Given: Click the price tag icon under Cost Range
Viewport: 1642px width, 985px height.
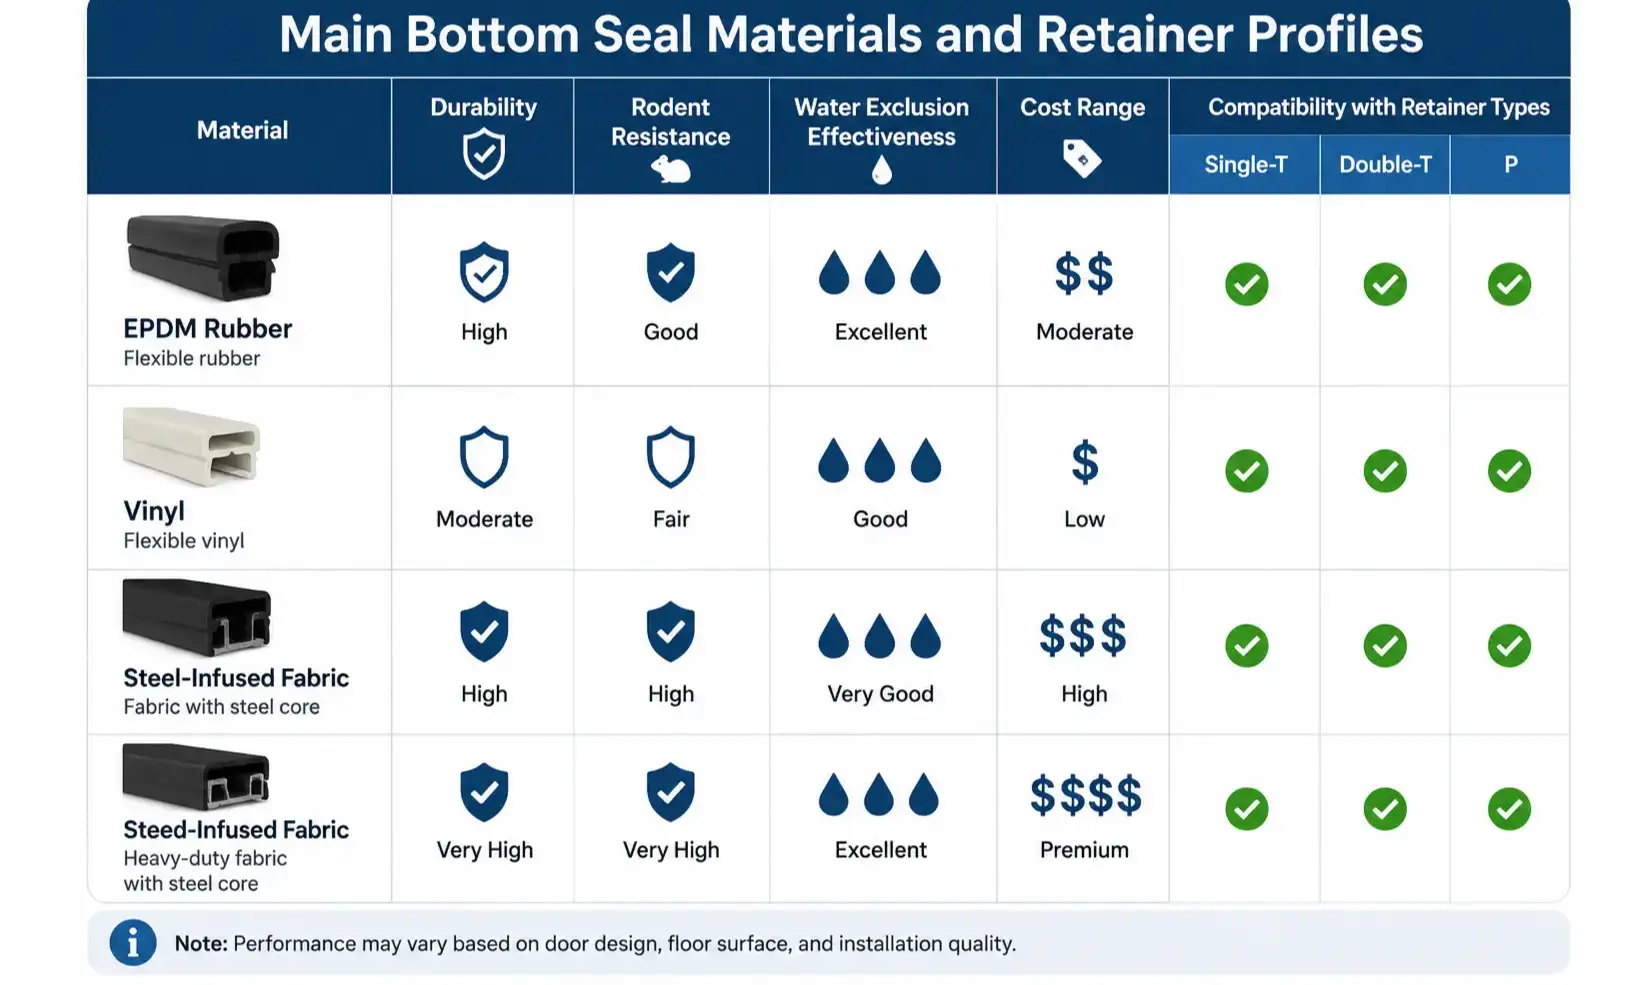Looking at the screenshot, I should click(1082, 158).
